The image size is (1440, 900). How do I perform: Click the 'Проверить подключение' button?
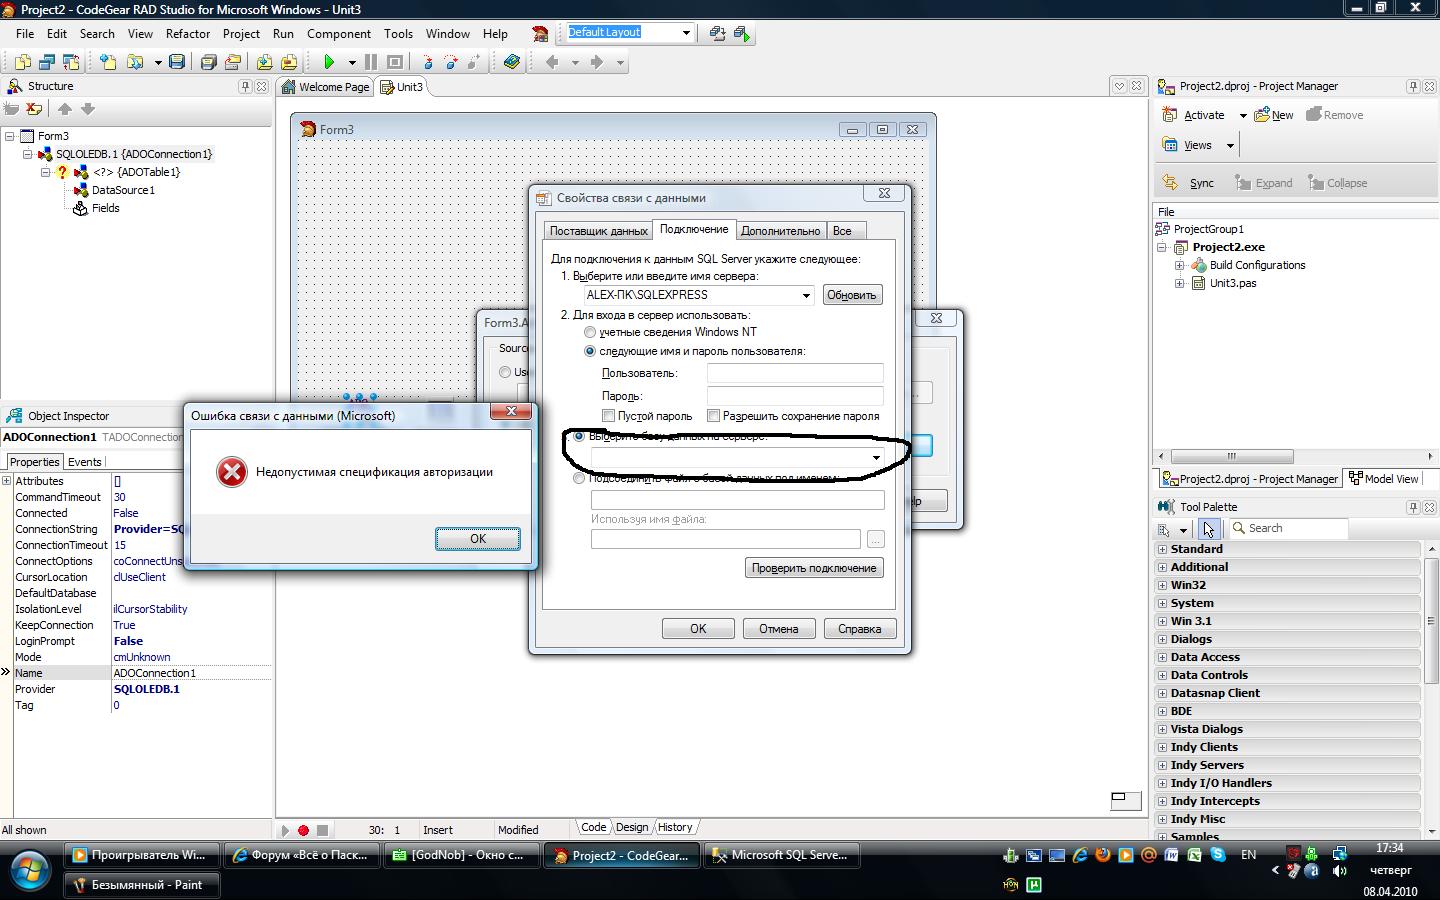(814, 568)
